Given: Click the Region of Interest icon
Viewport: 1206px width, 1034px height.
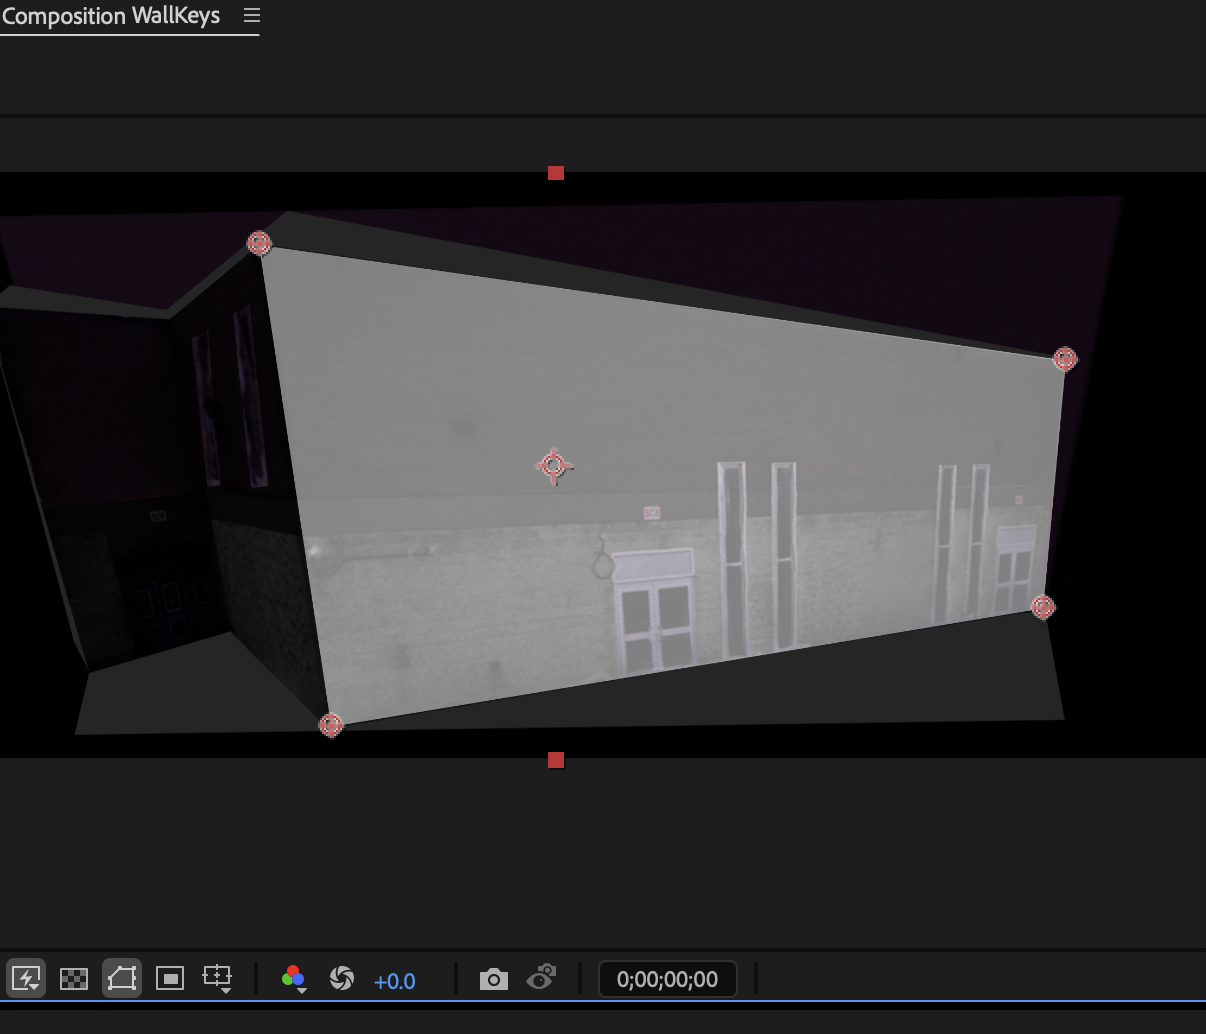Looking at the screenshot, I should [170, 978].
